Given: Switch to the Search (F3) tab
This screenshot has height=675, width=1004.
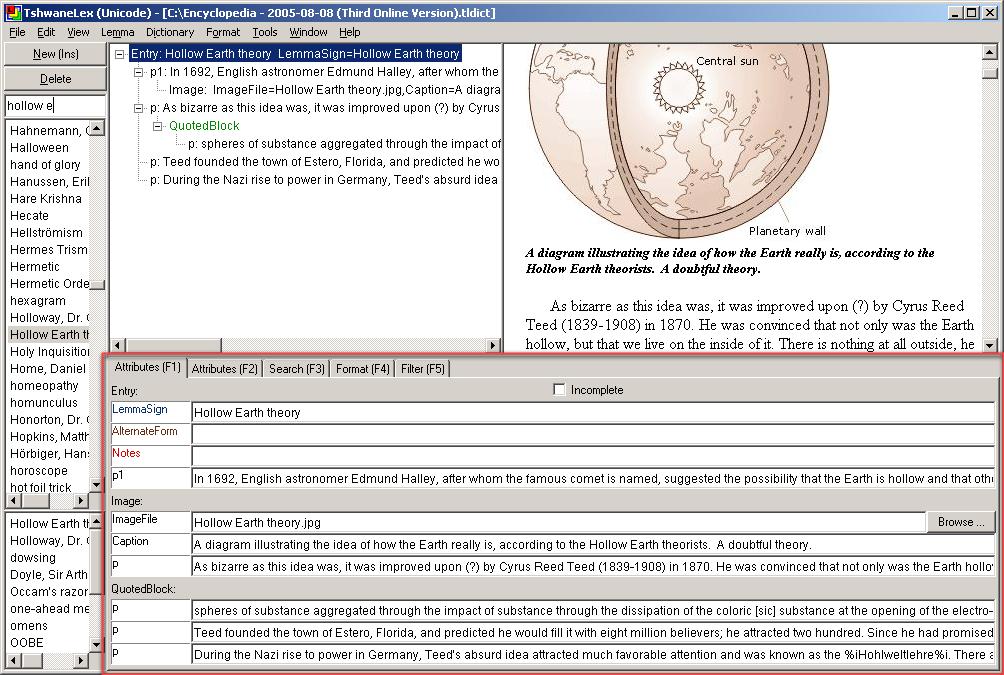Looking at the screenshot, I should point(296,369).
